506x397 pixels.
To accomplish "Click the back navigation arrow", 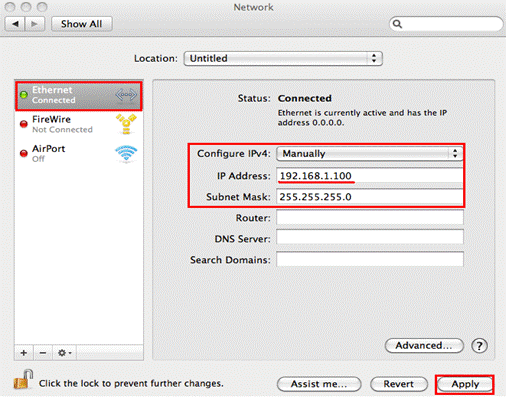I will click(15, 24).
